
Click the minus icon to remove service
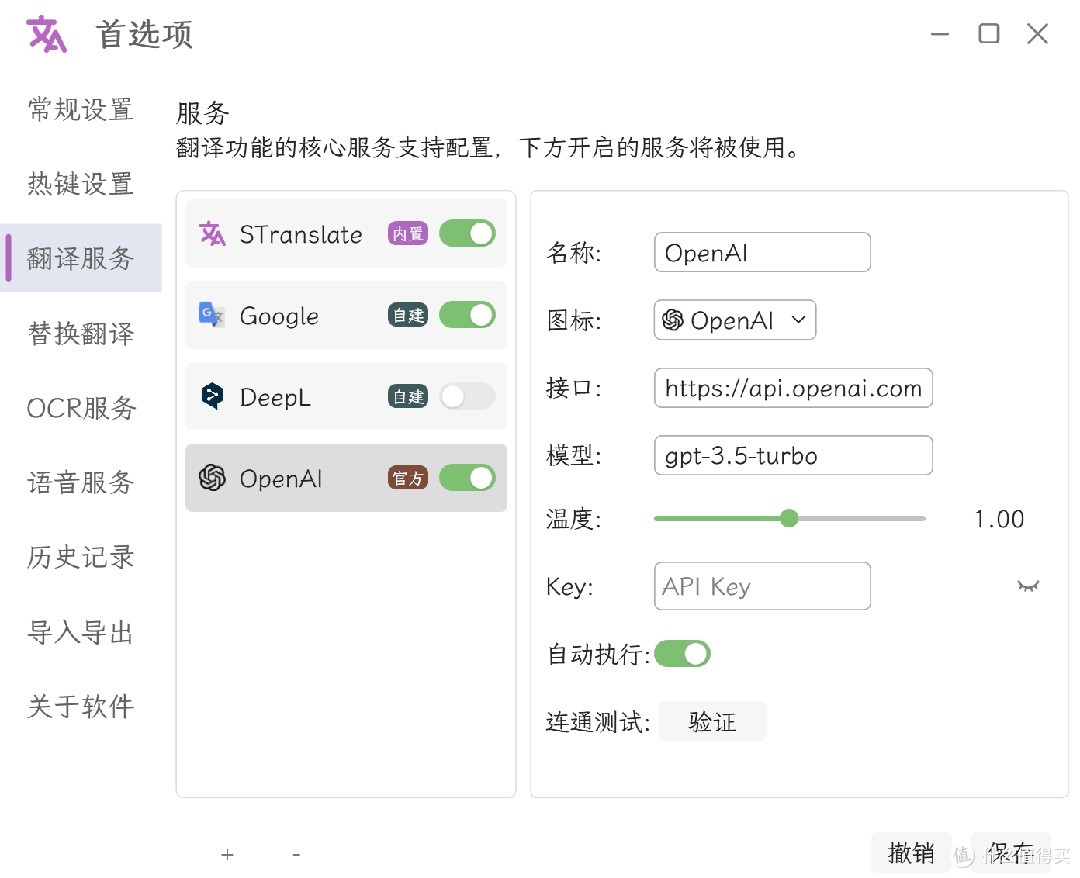(296, 855)
